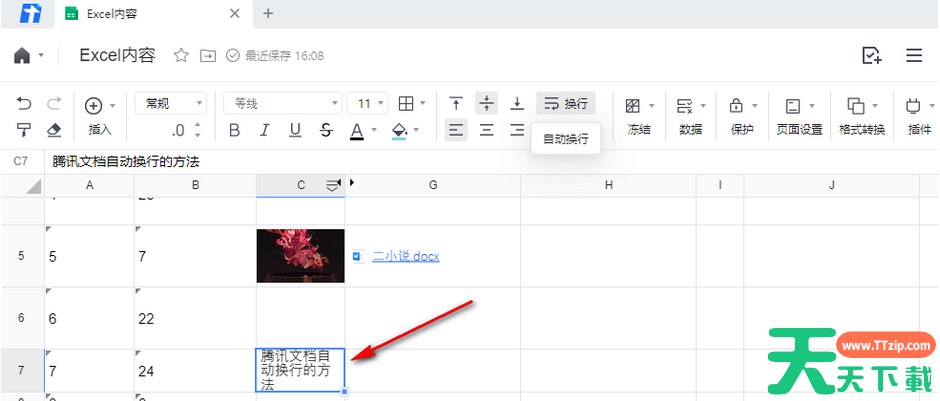The width and height of the screenshot is (940, 401).
Task: Click the move-to-folder icon
Action: click(x=208, y=56)
